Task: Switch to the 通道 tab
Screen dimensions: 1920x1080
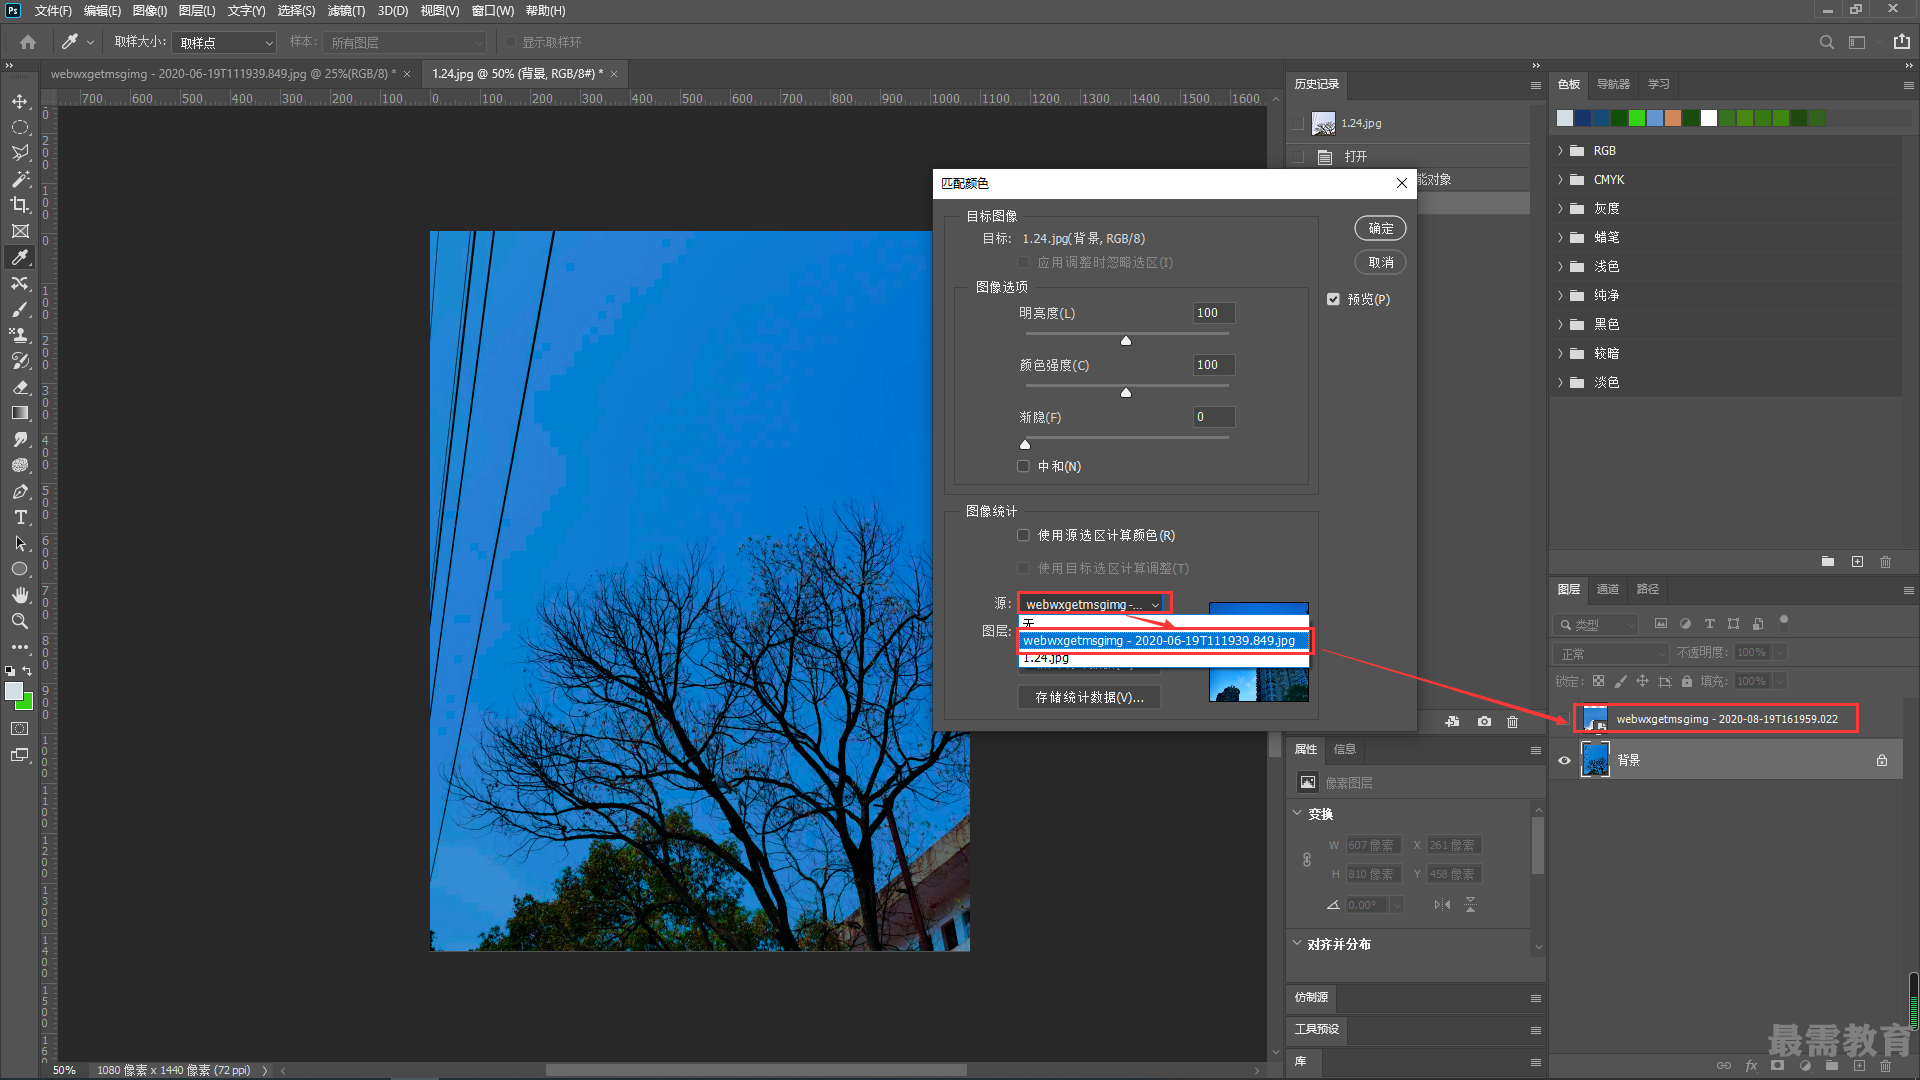Action: click(x=1607, y=589)
